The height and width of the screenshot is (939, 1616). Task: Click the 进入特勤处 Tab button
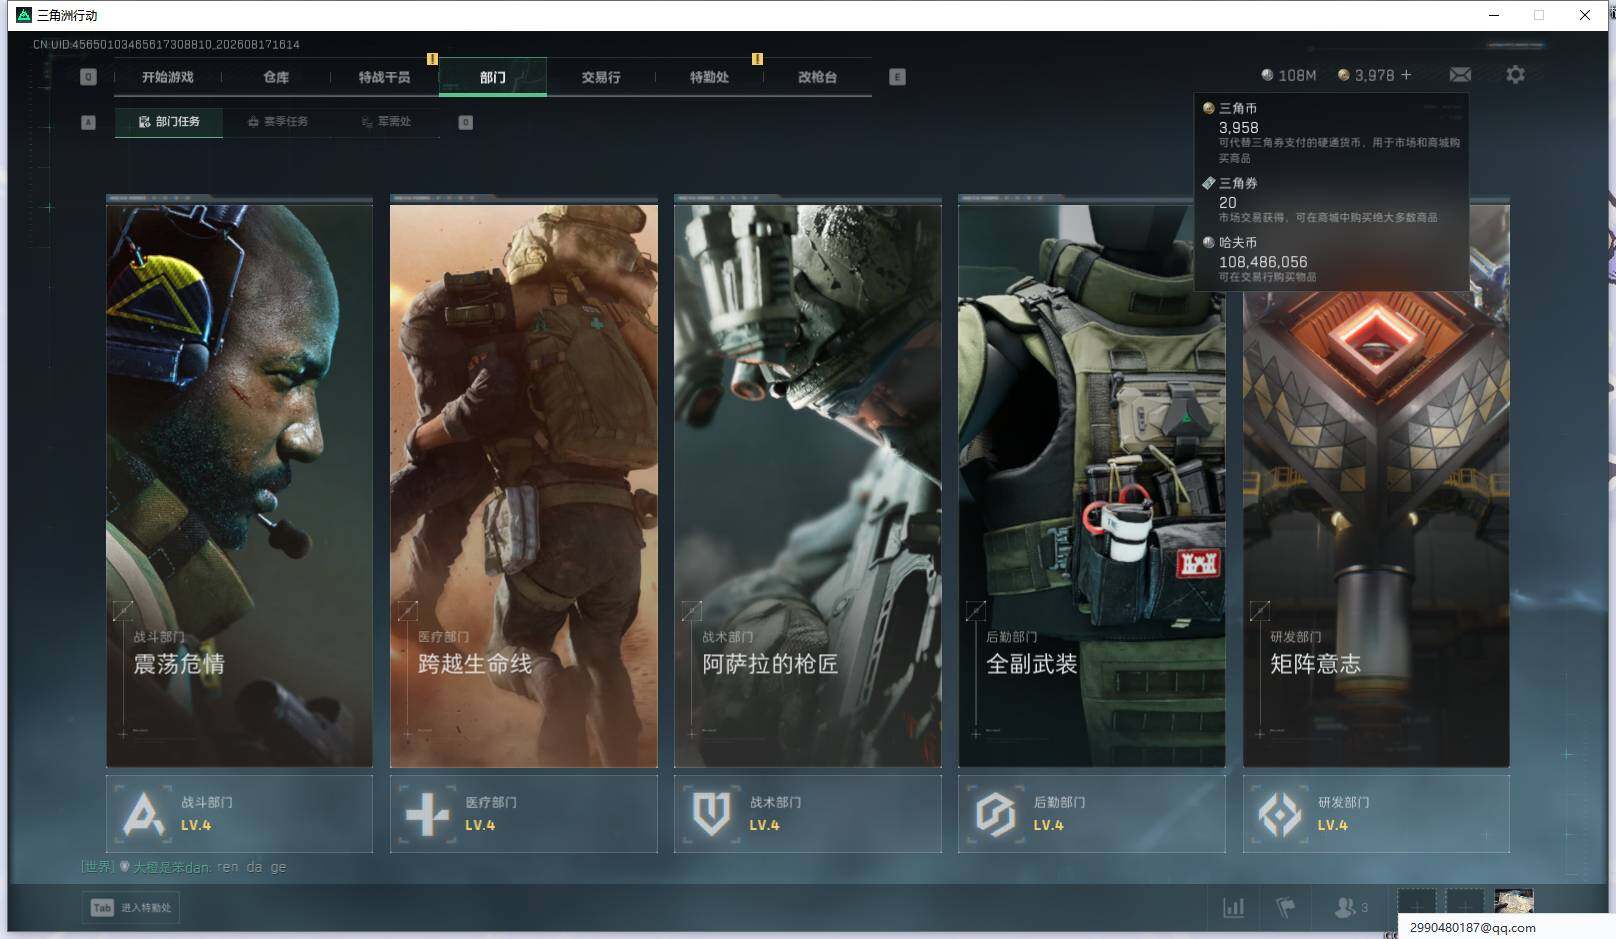(x=133, y=908)
